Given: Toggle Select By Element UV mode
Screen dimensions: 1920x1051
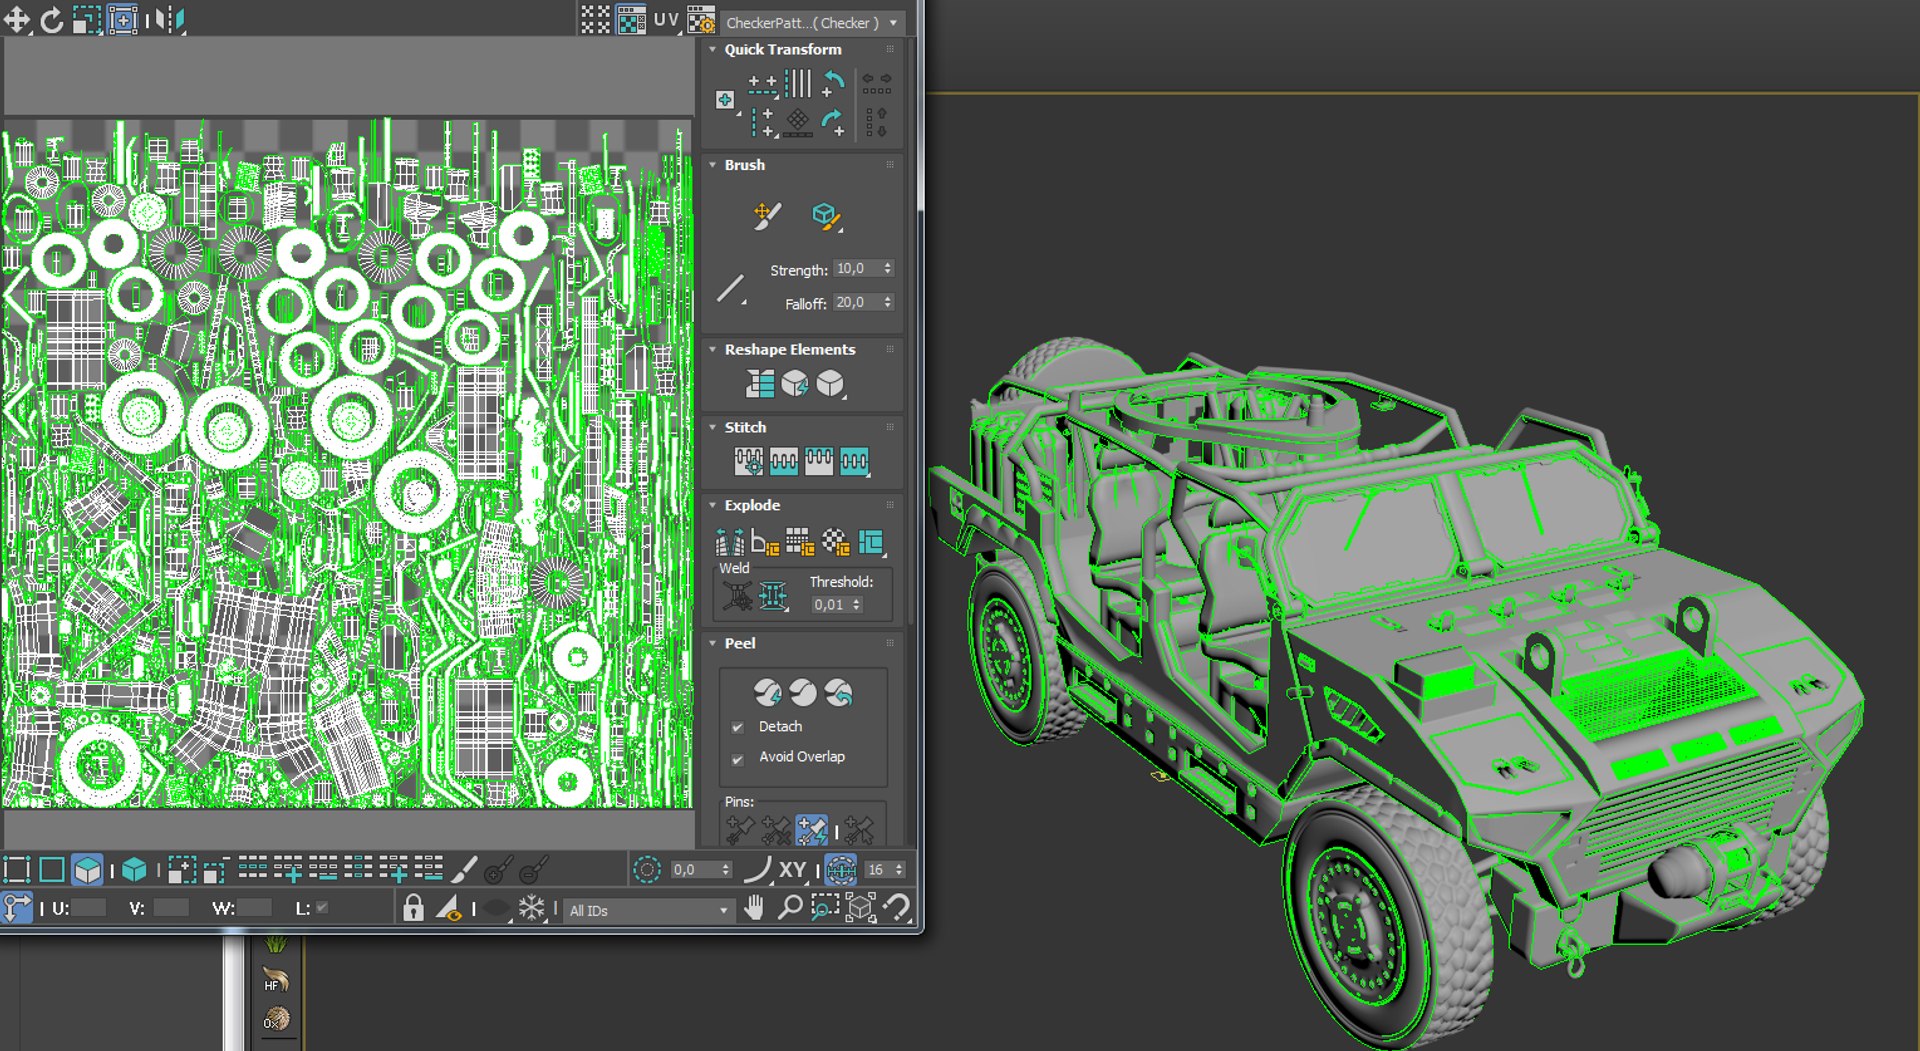Looking at the screenshot, I should point(134,870).
